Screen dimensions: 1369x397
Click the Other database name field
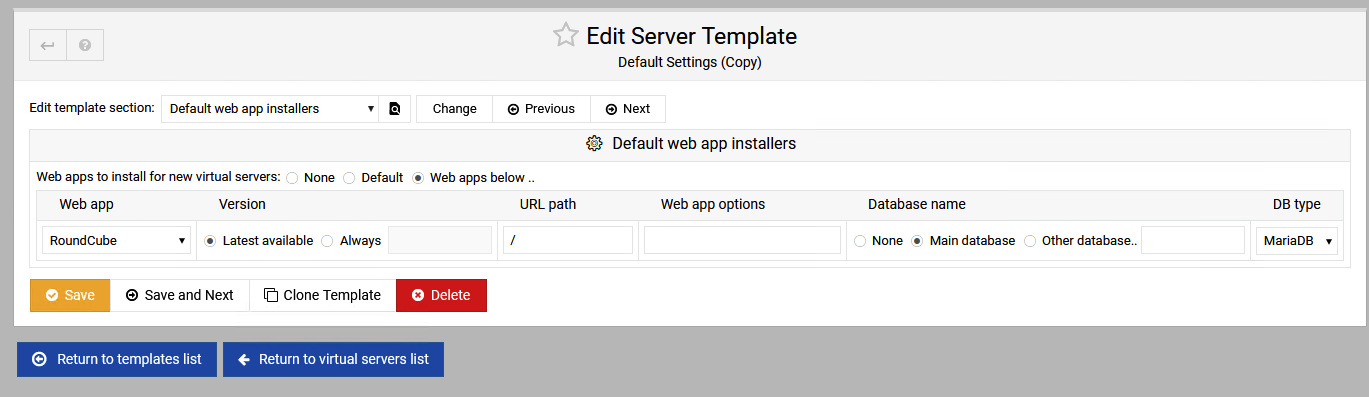pyautogui.click(x=1193, y=240)
